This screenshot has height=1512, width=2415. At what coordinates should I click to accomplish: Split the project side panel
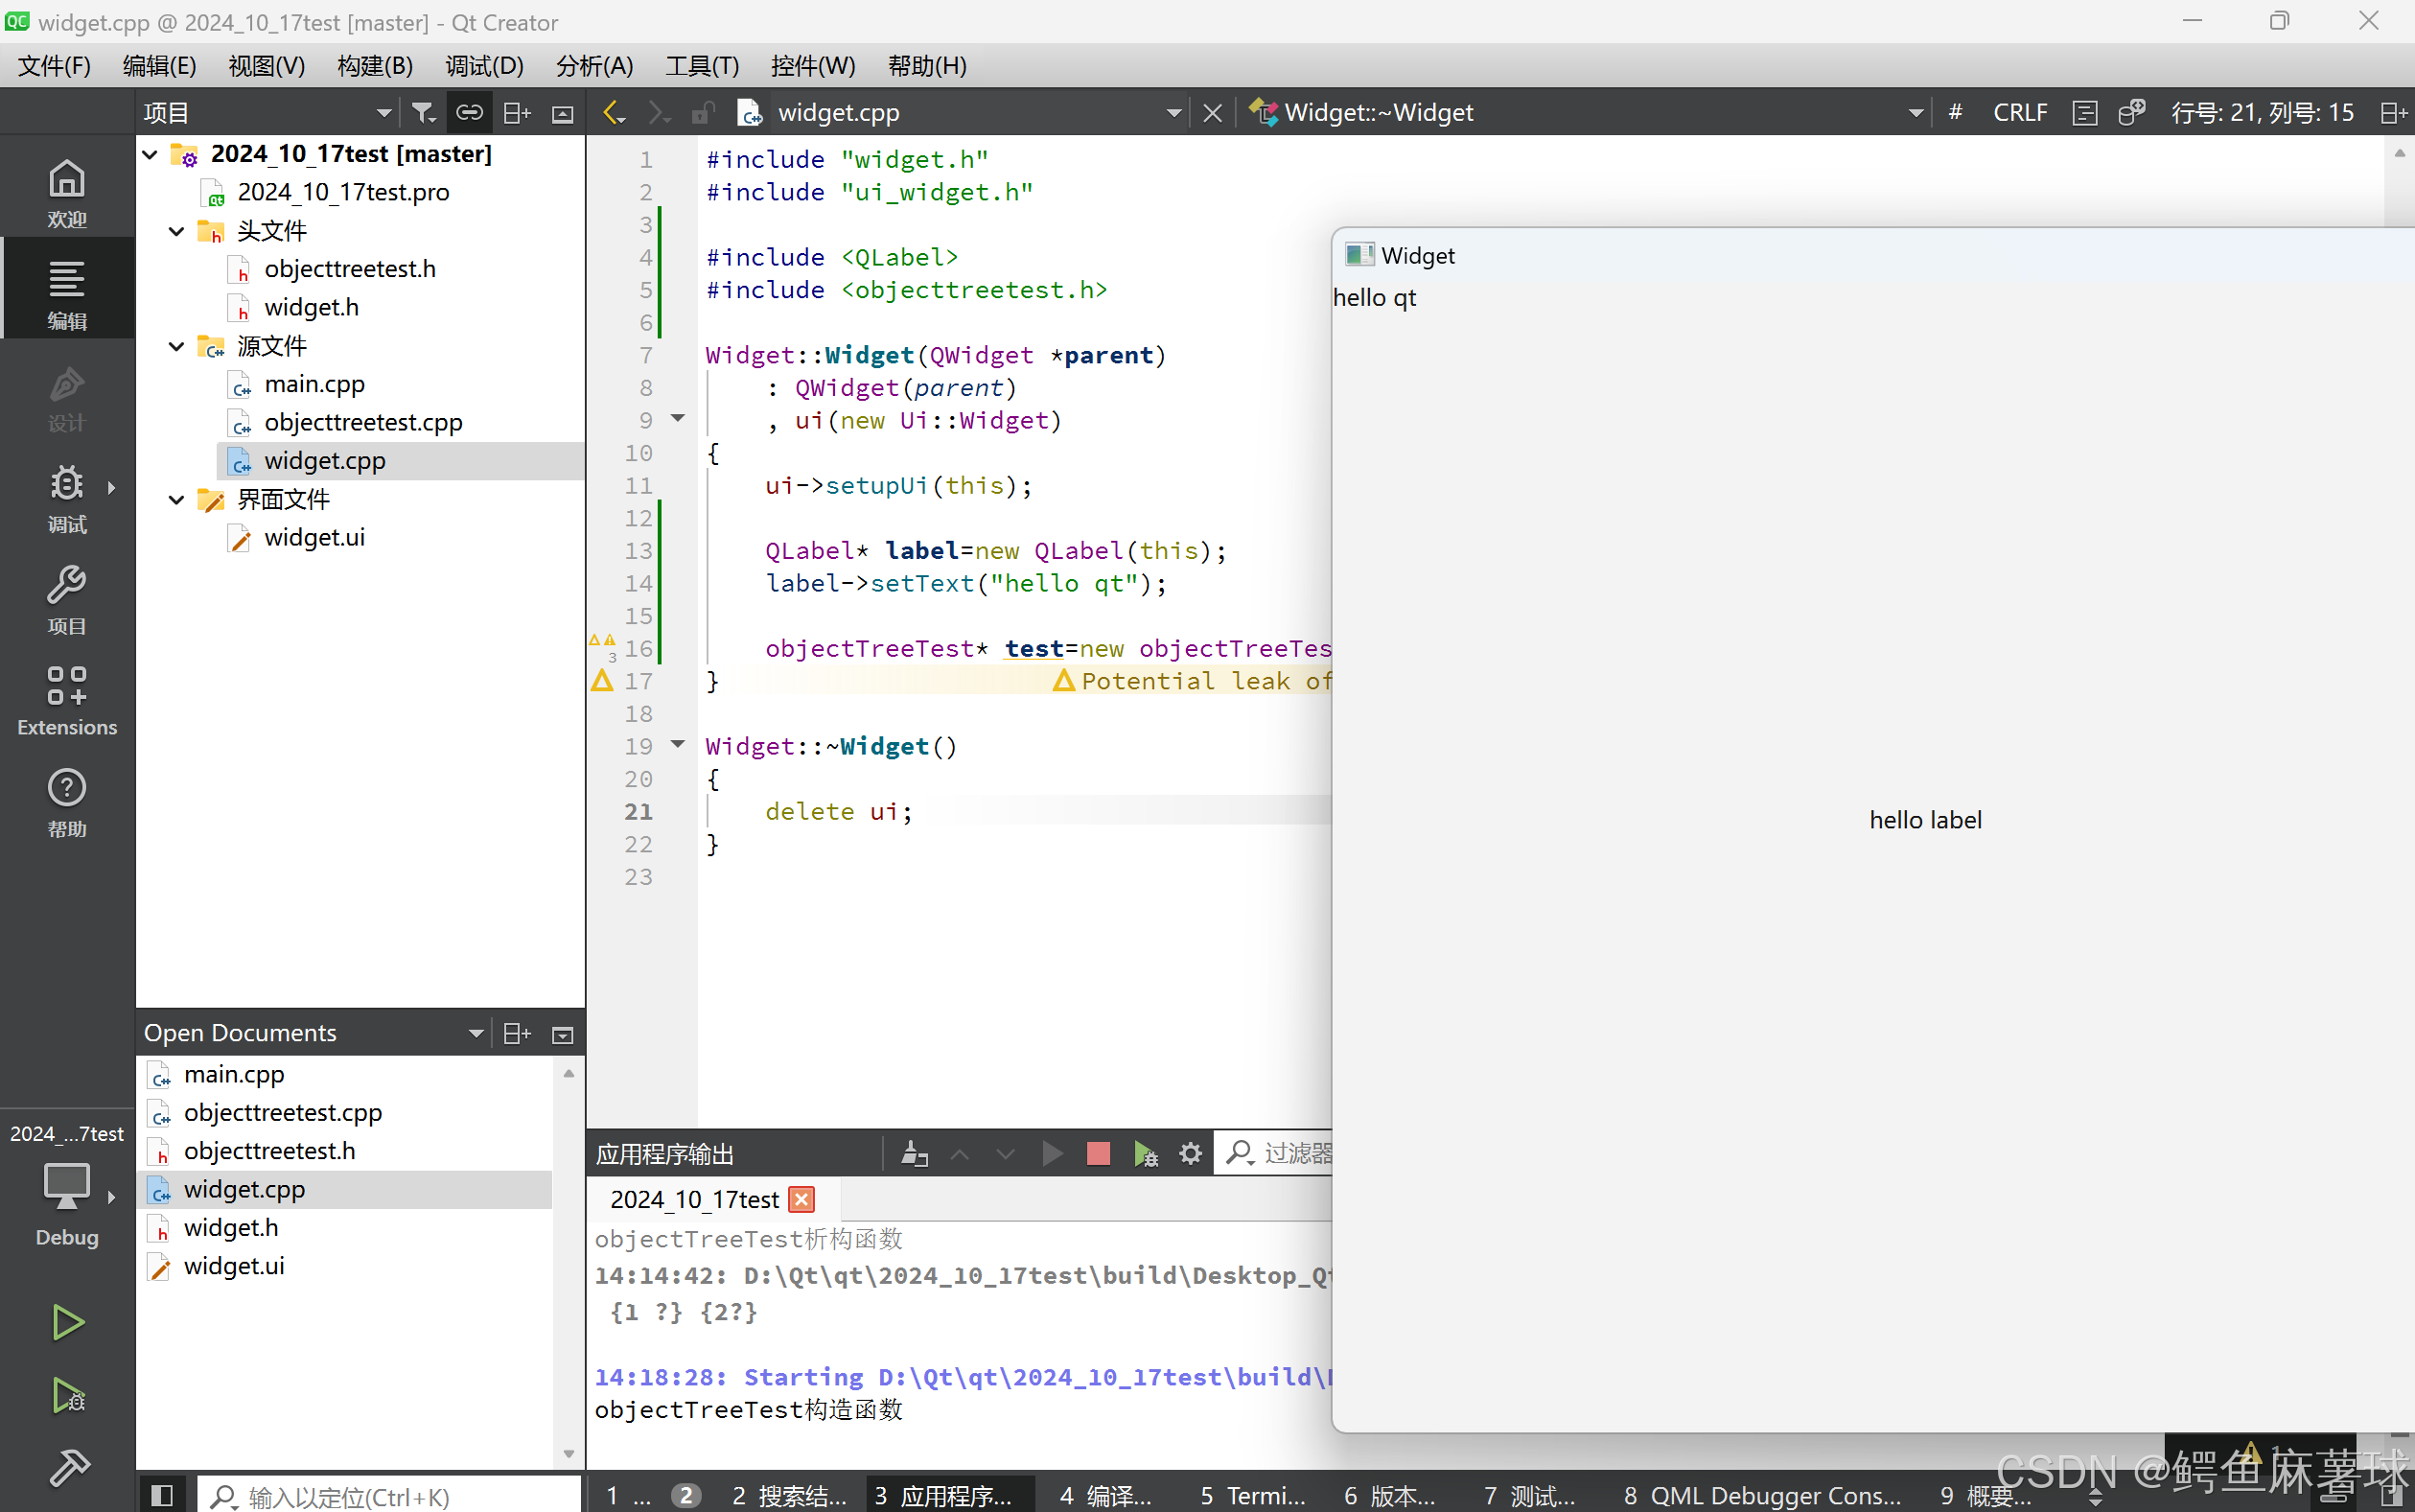[517, 113]
